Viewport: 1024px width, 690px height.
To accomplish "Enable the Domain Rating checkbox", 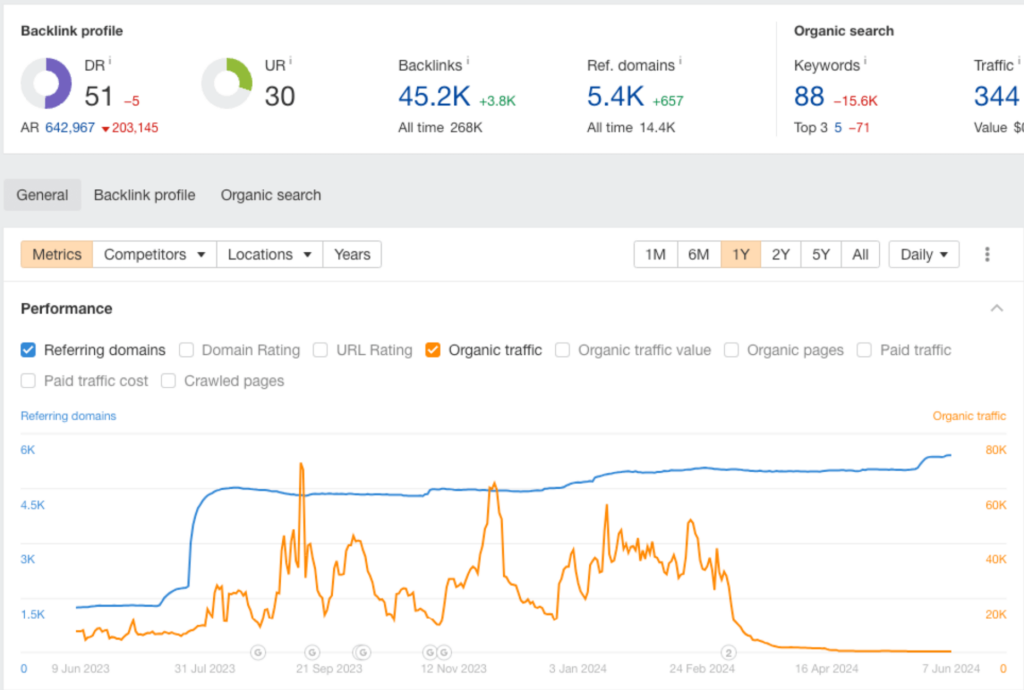I will coord(186,350).
